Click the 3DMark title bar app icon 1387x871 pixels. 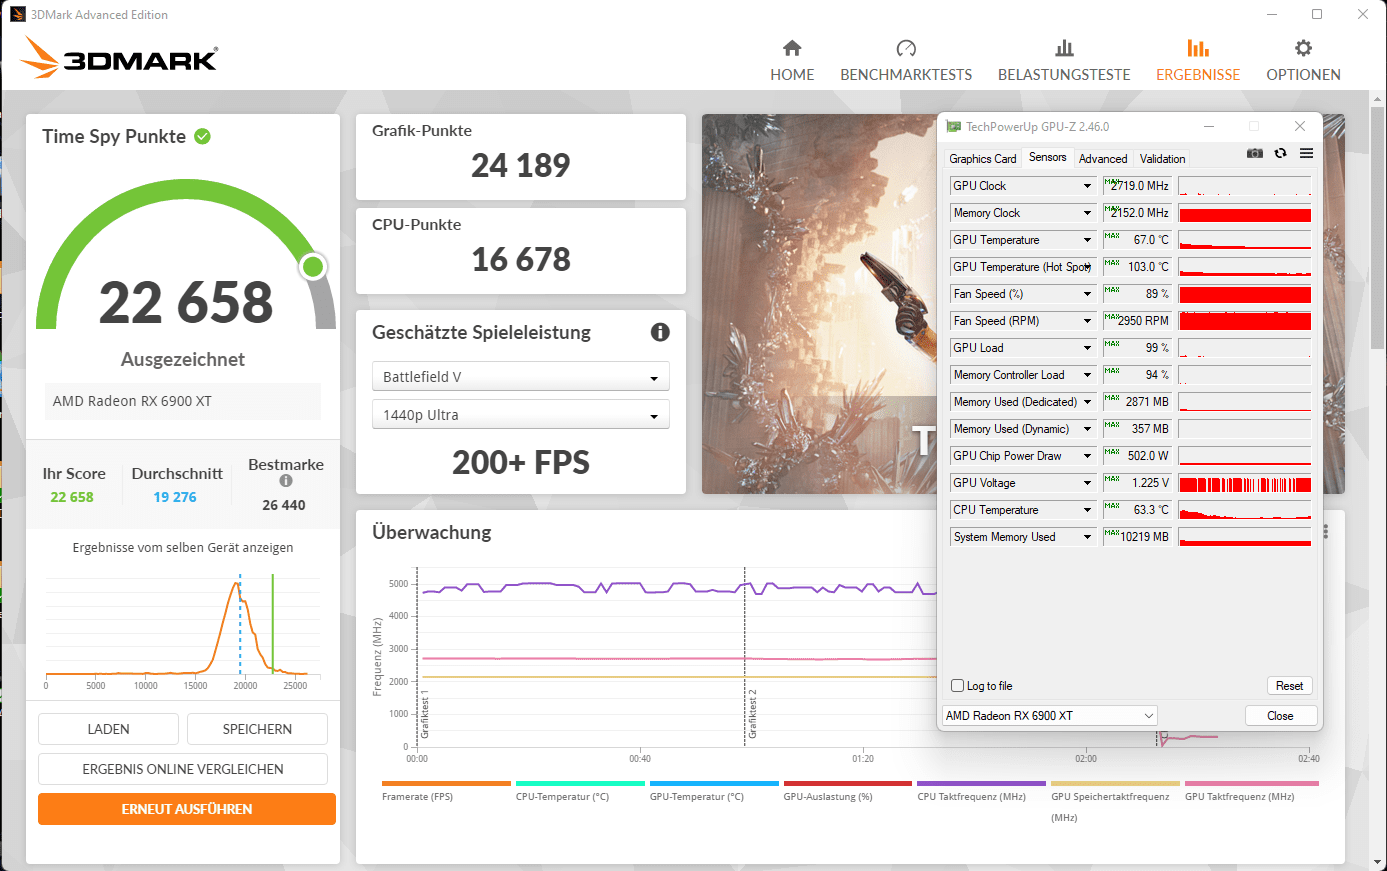click(x=18, y=14)
